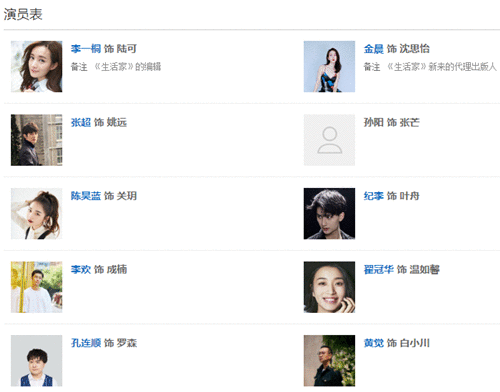Open actor link 陈昊蓝
Screen dimensions: 500x392
pyautogui.click(x=86, y=196)
